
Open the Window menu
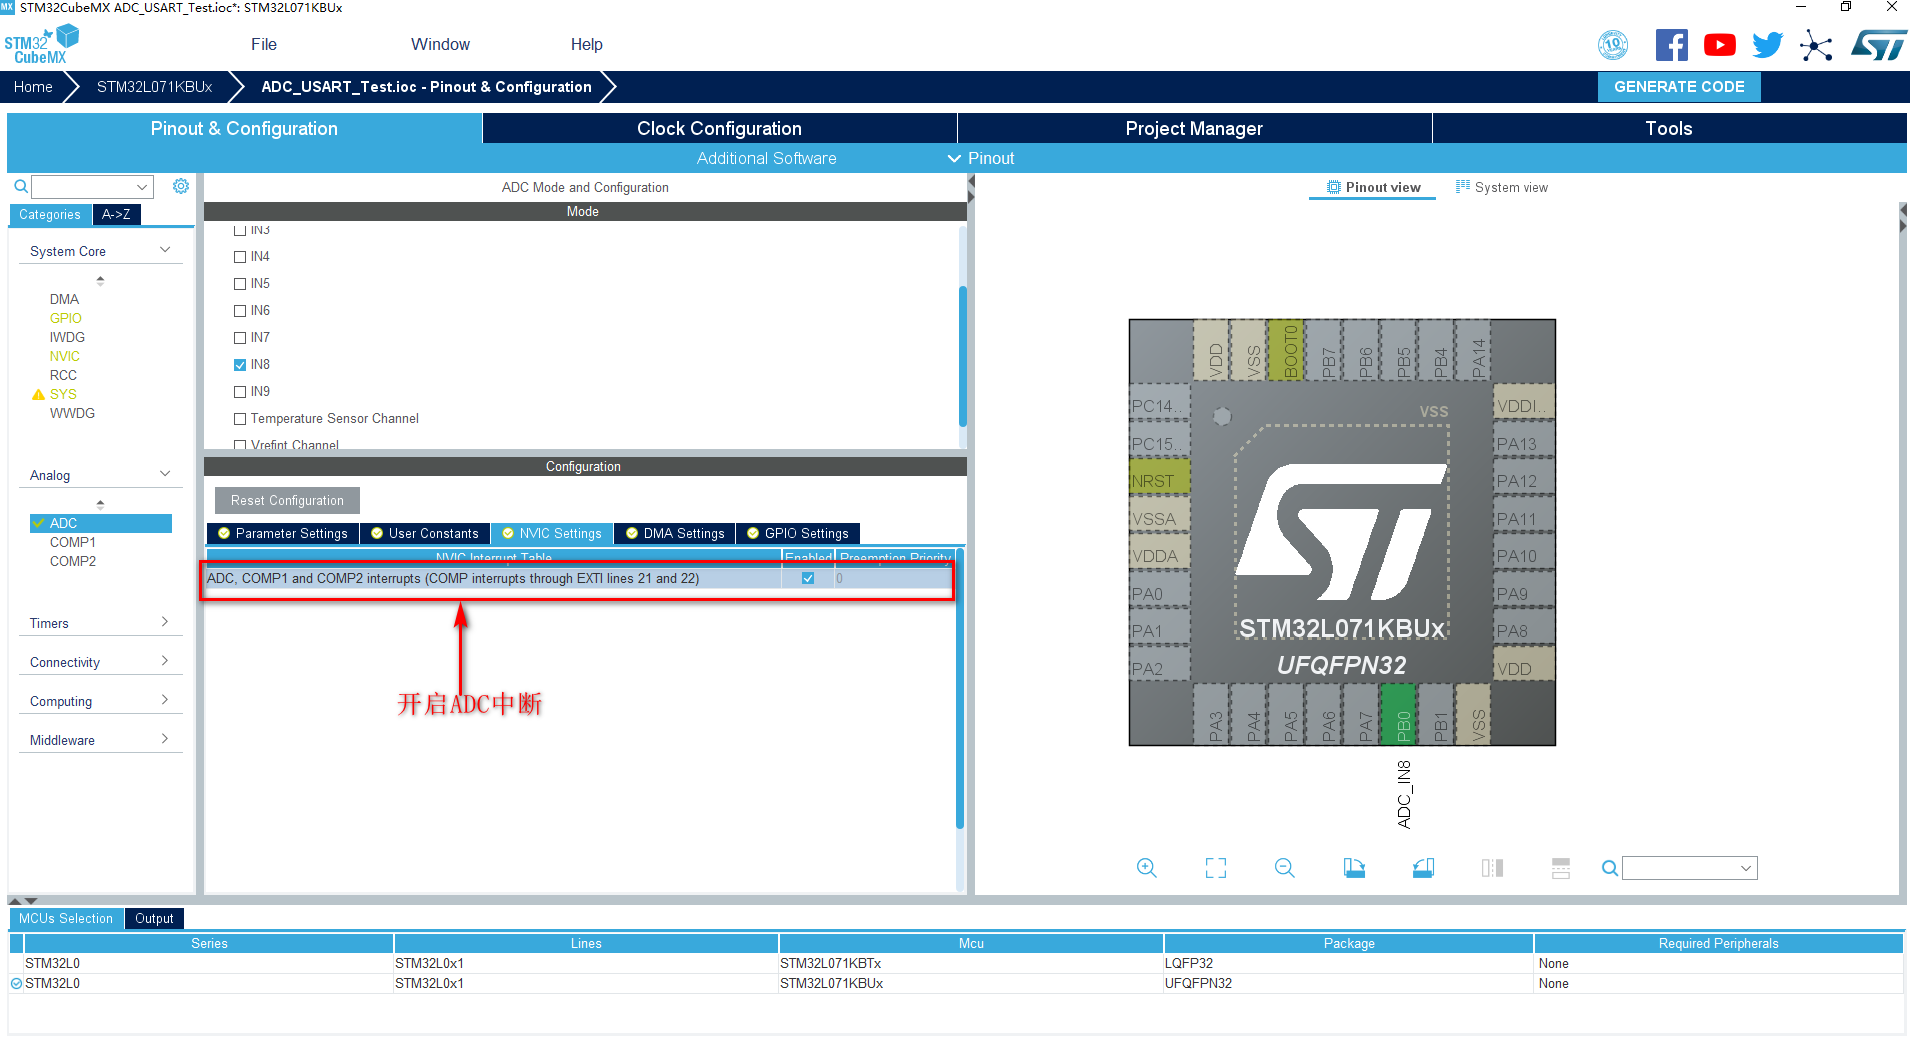pos(440,44)
